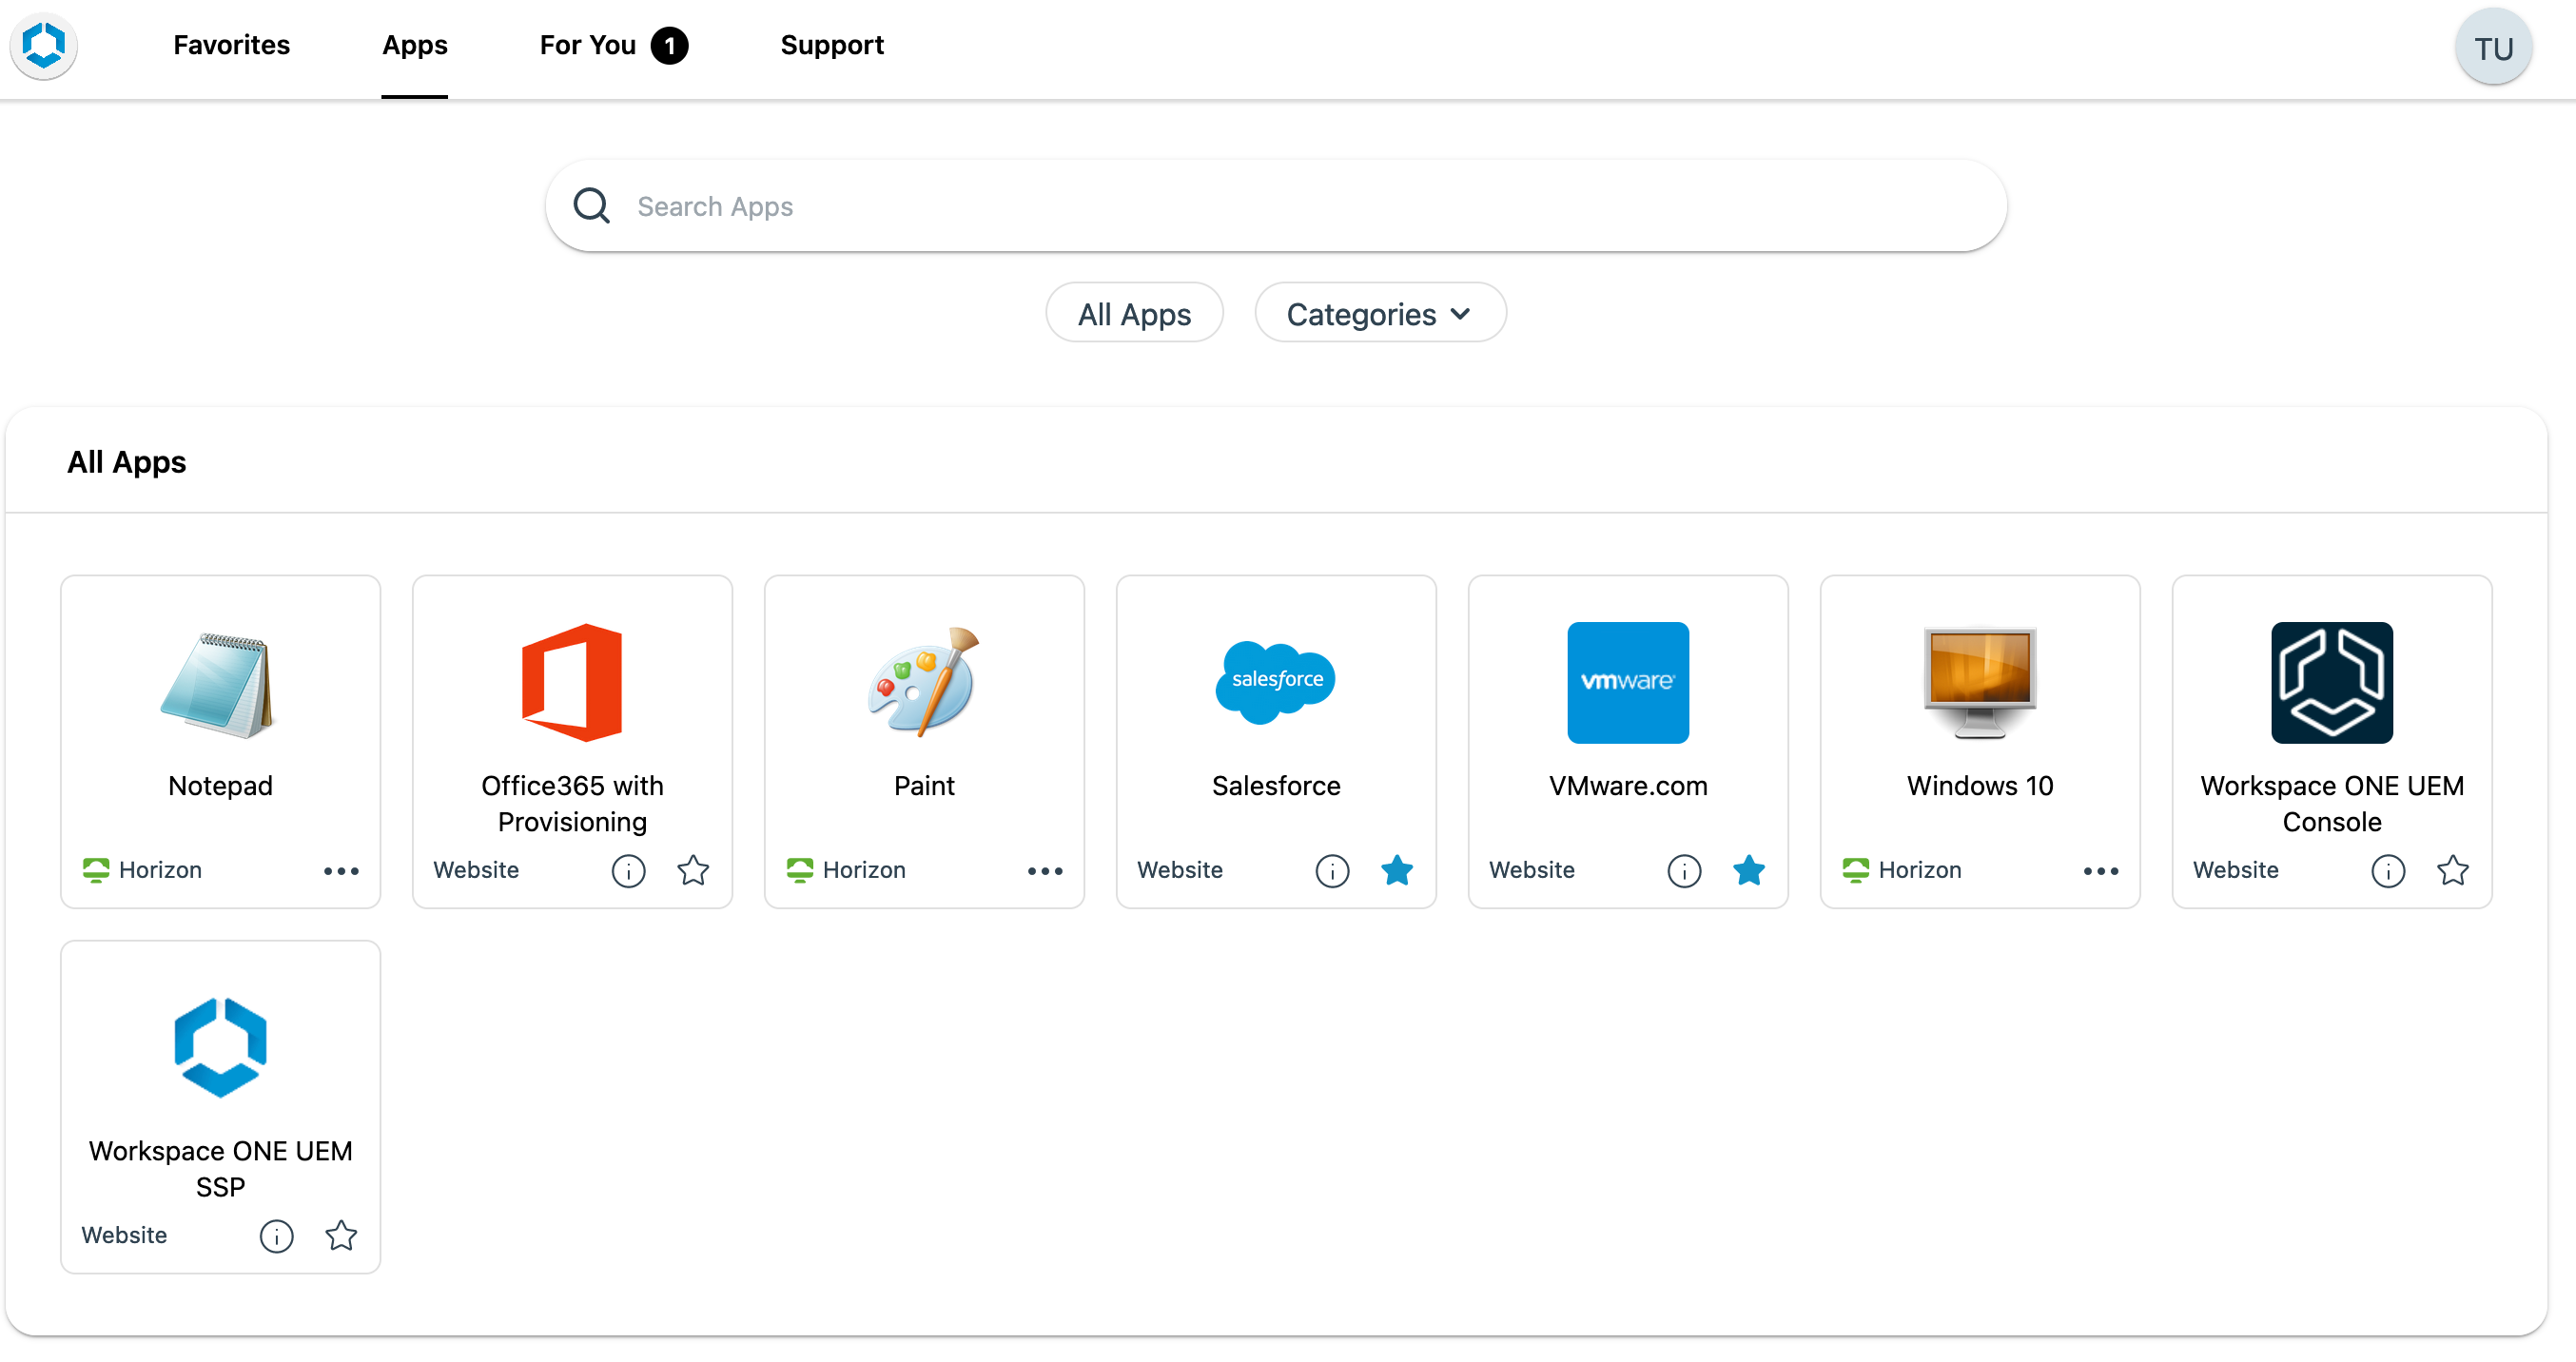
Task: Open the Salesforce app icon
Action: 1275,682
